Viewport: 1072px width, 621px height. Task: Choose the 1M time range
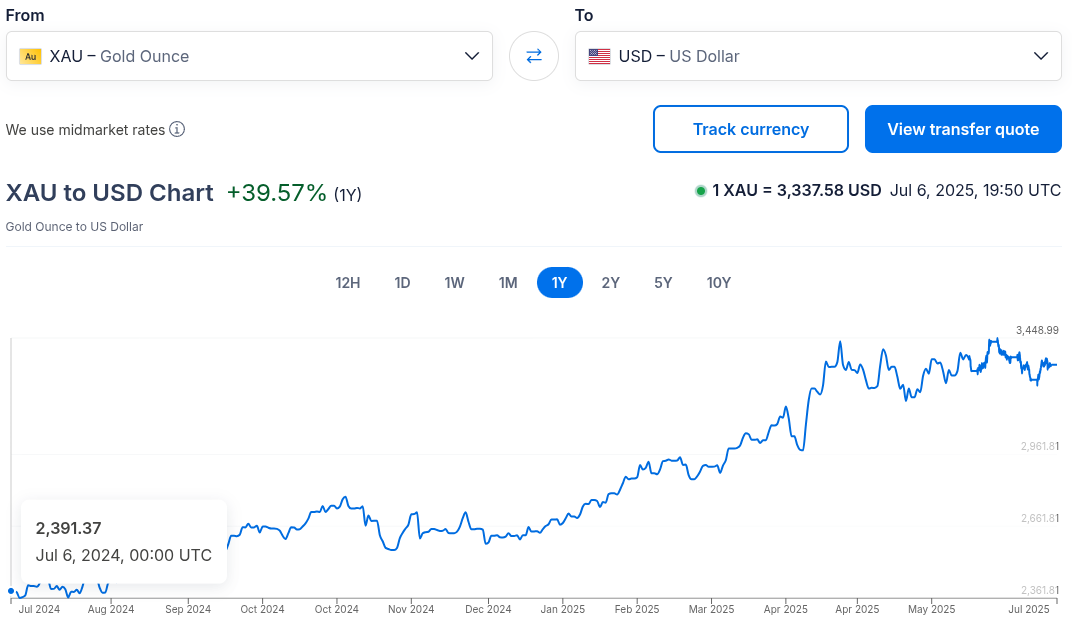[508, 283]
